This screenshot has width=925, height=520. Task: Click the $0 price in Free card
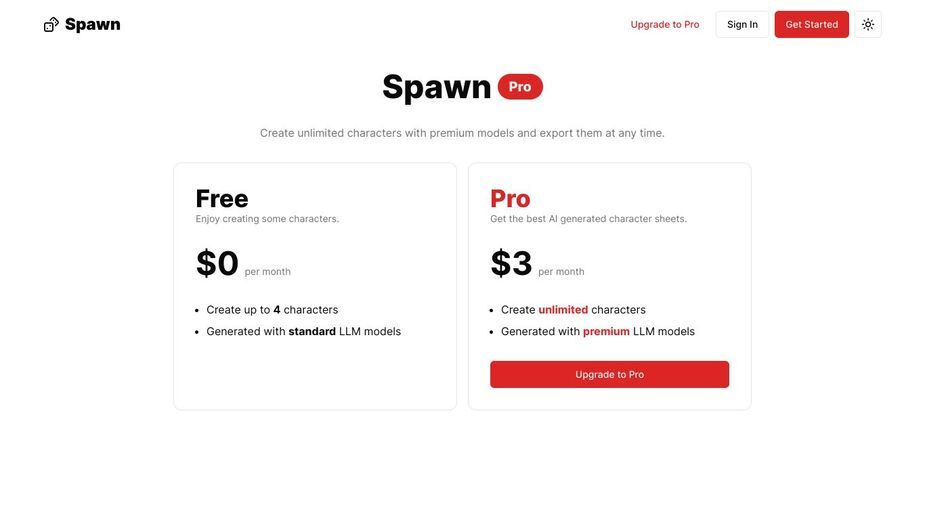pyautogui.click(x=217, y=263)
